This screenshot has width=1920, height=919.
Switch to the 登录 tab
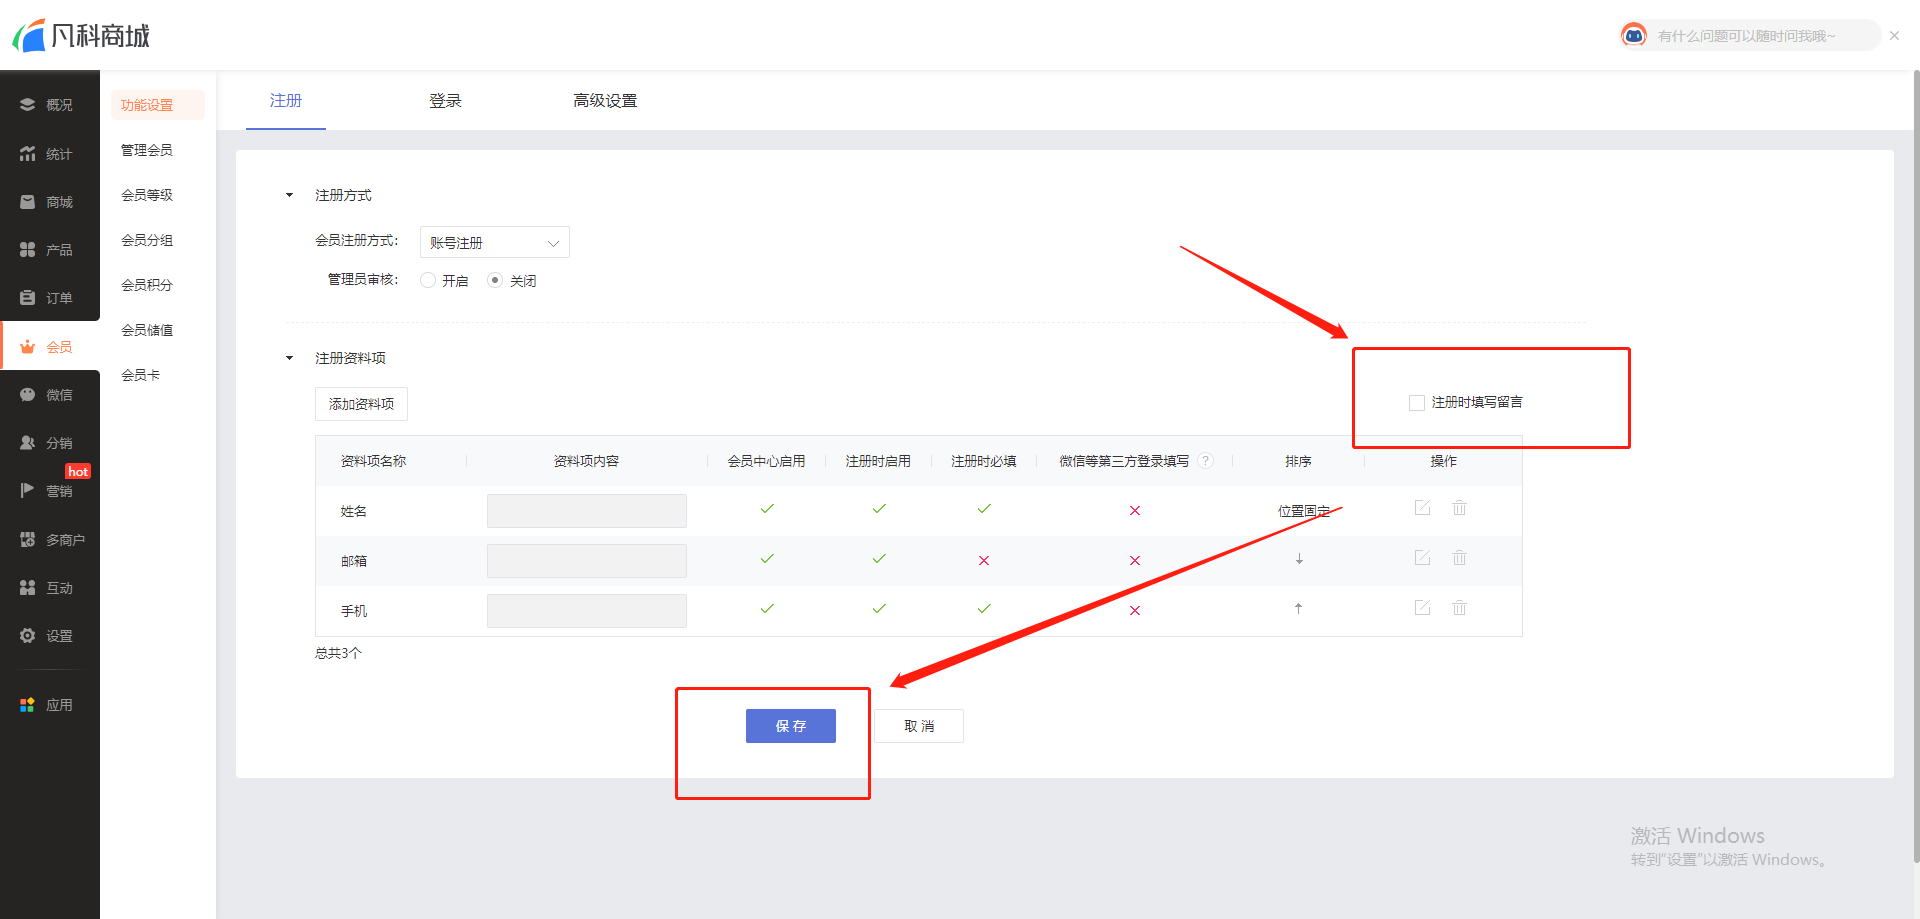(x=445, y=101)
